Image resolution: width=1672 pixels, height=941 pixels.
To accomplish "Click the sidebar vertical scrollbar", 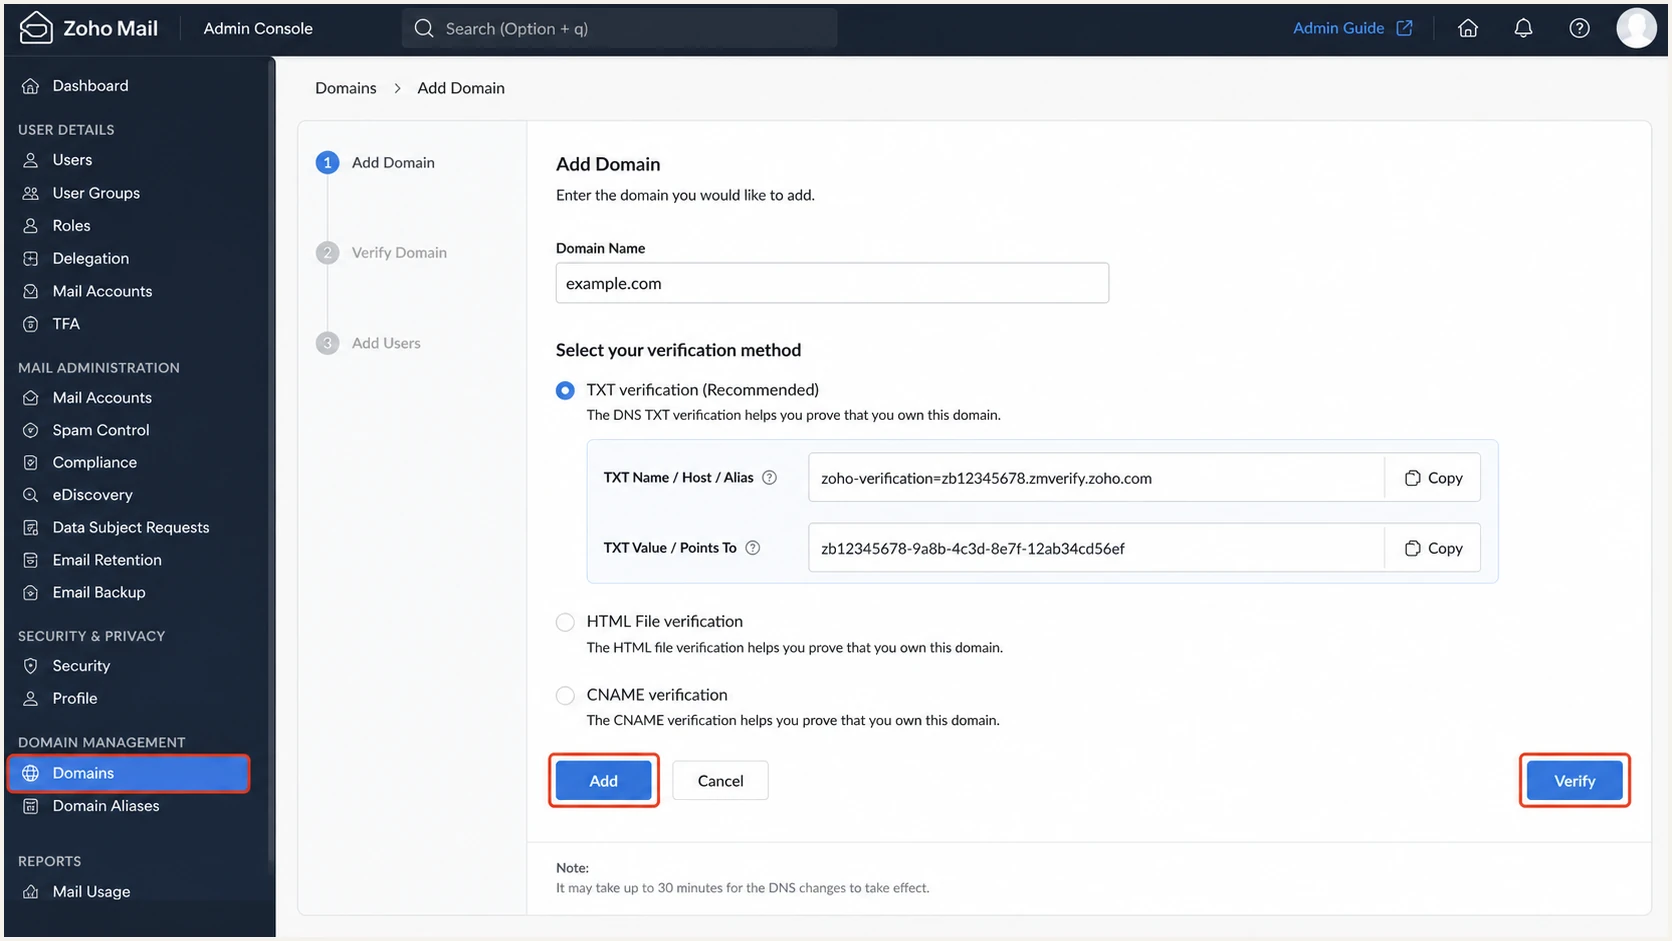I will coord(271,460).
